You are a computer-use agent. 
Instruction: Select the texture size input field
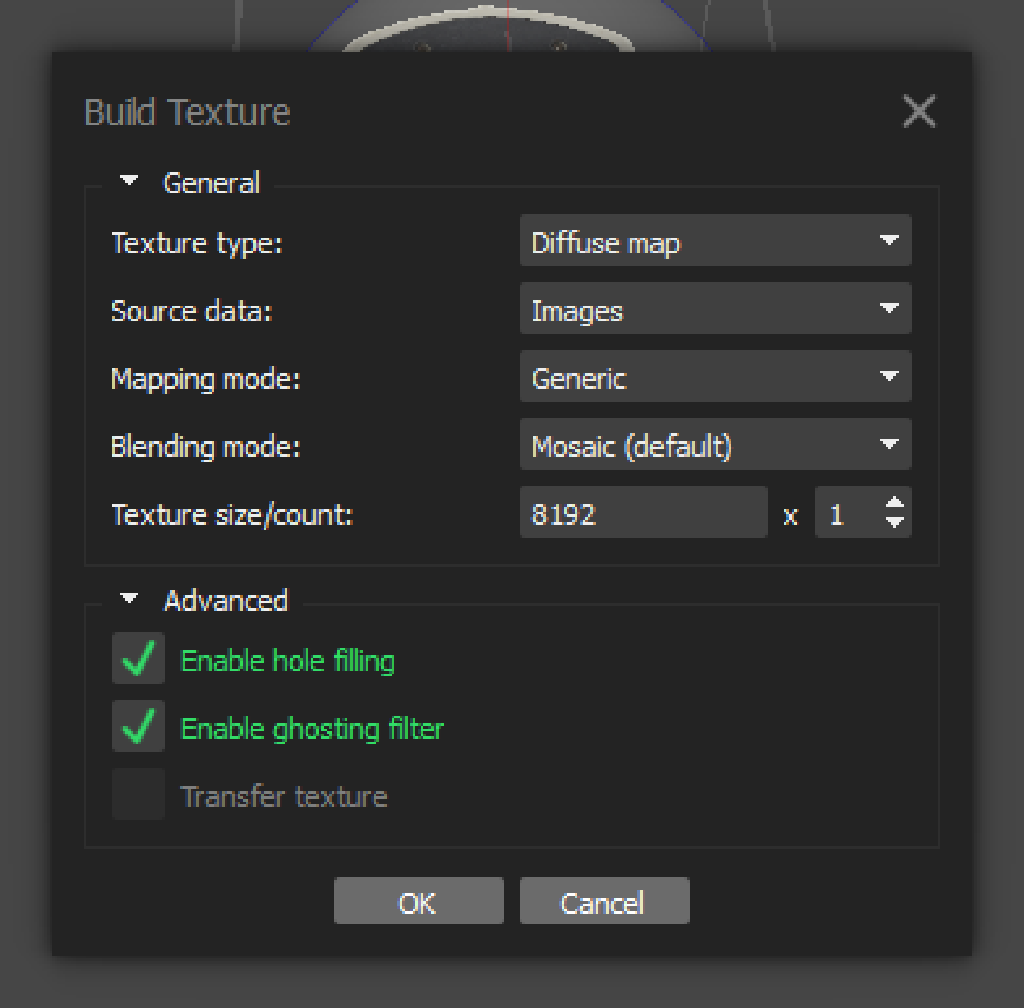click(643, 512)
